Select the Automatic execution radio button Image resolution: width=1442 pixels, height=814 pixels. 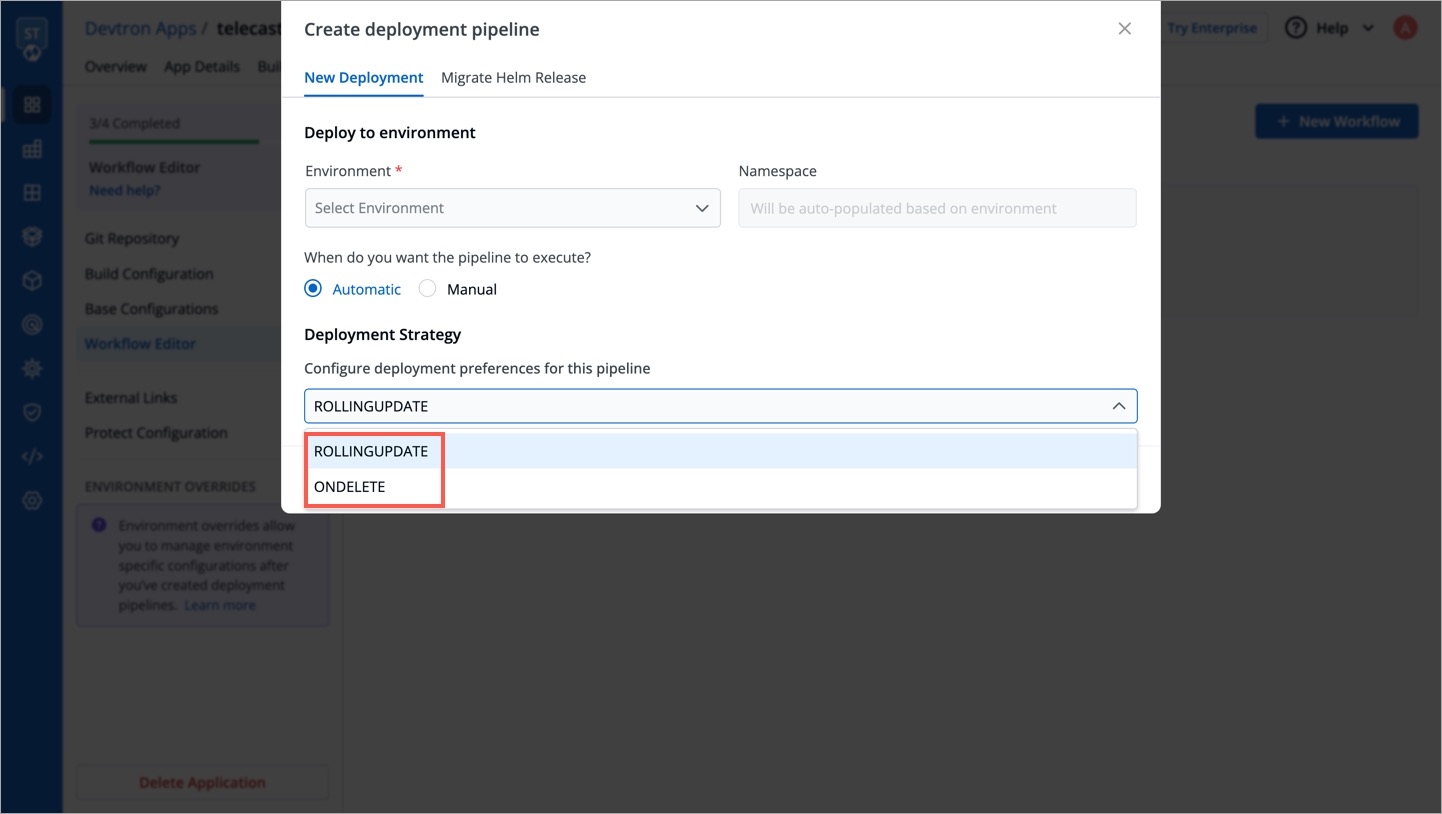(313, 289)
